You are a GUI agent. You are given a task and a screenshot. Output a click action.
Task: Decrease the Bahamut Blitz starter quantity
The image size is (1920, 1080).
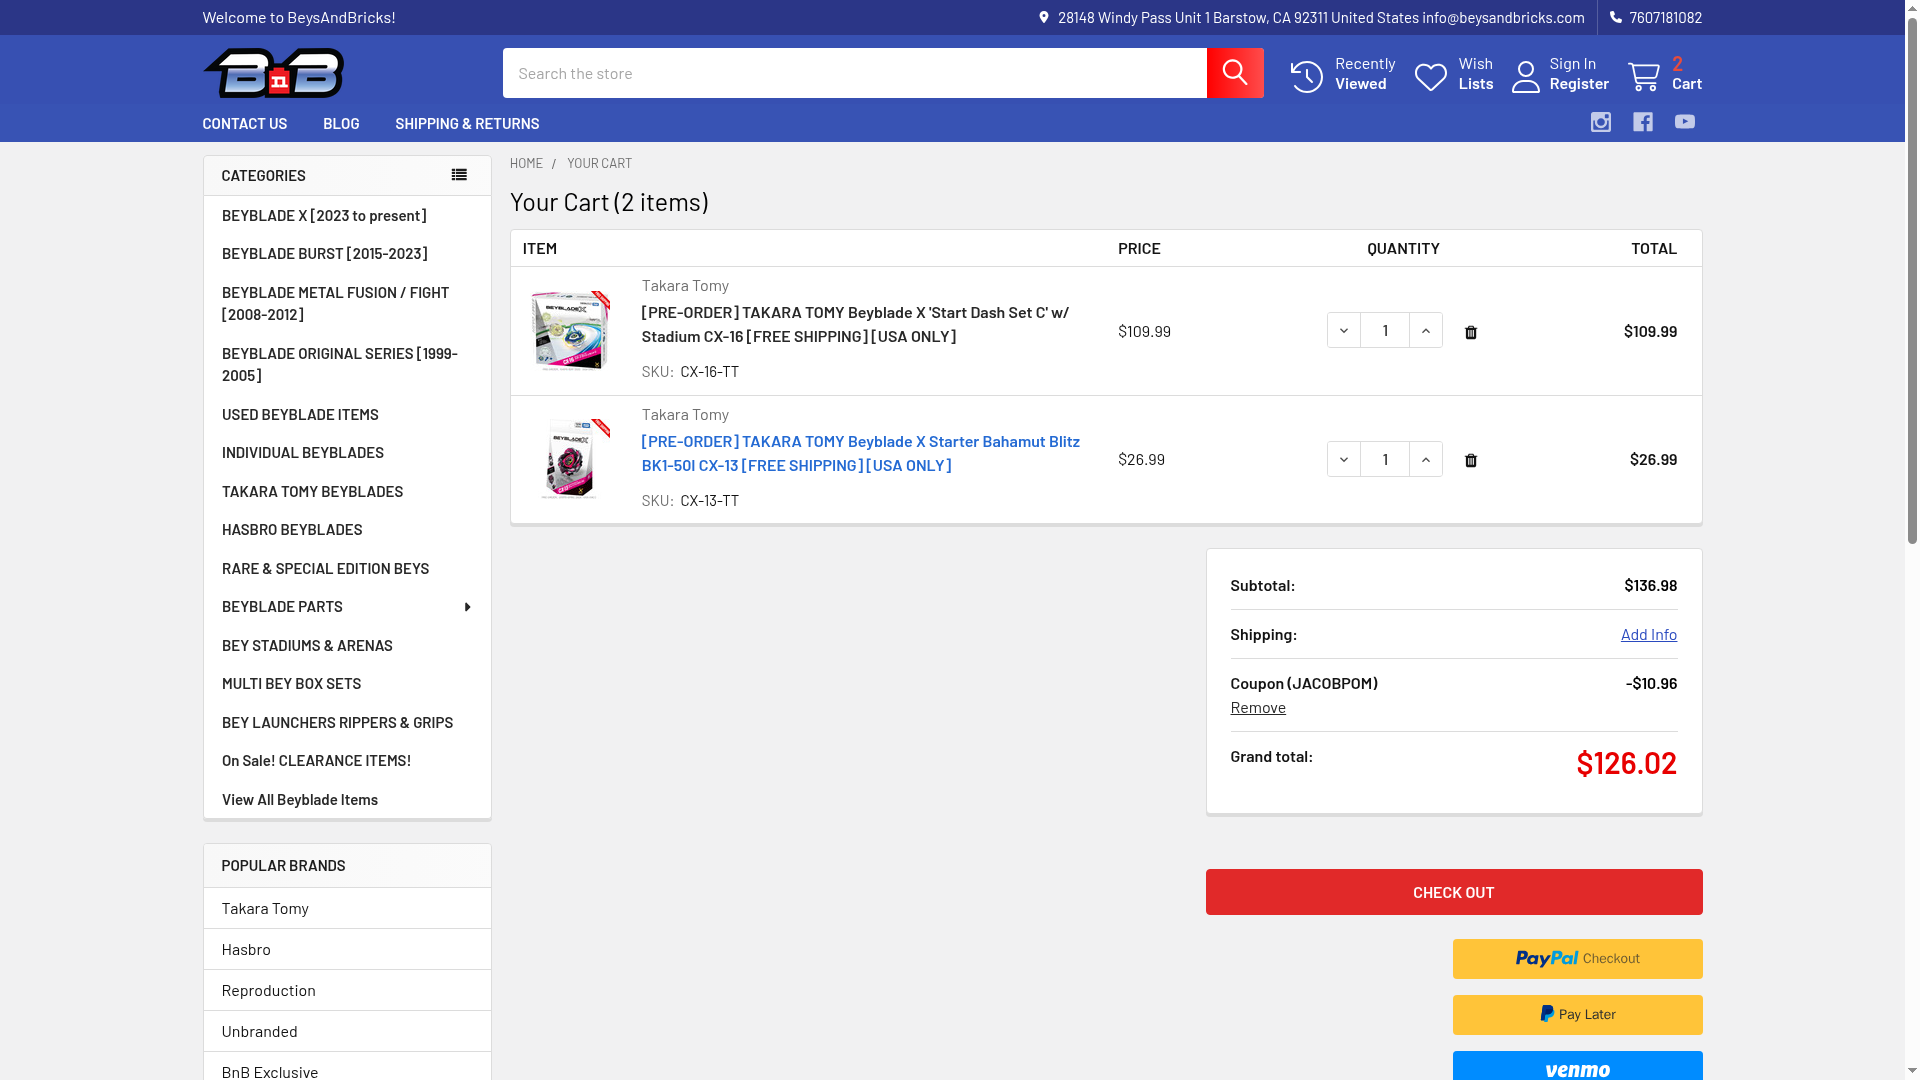(x=1343, y=460)
